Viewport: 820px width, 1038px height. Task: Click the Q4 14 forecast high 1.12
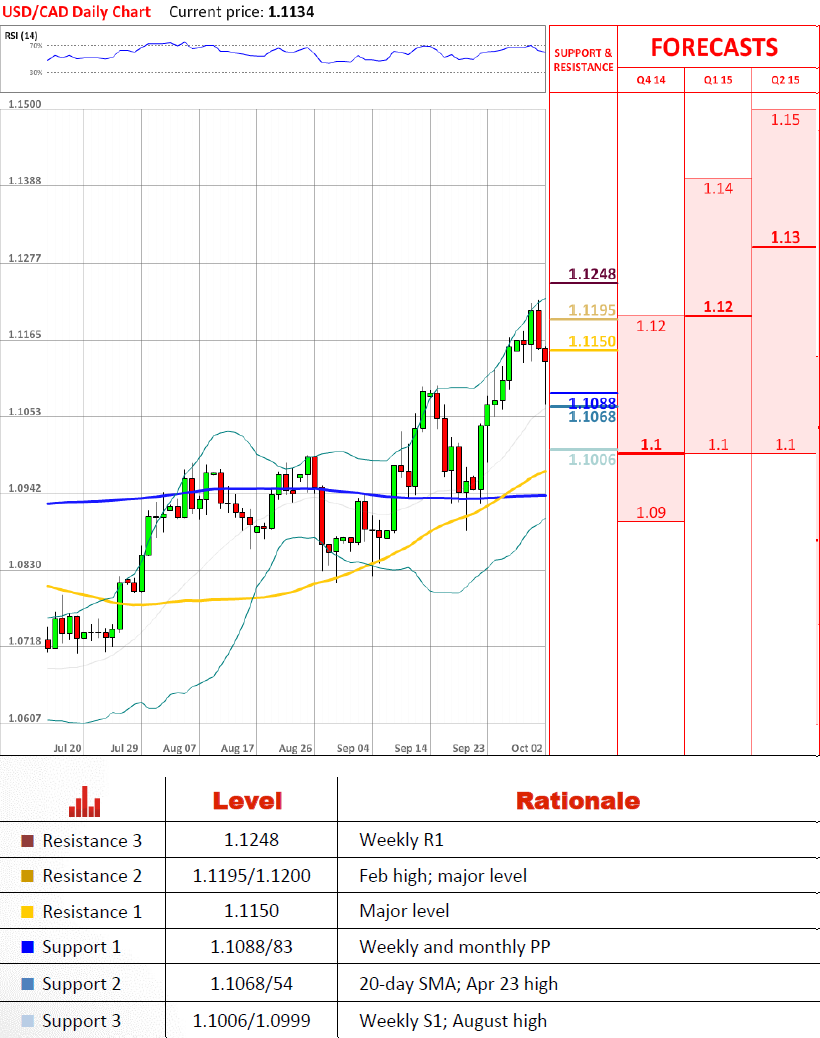click(x=651, y=326)
